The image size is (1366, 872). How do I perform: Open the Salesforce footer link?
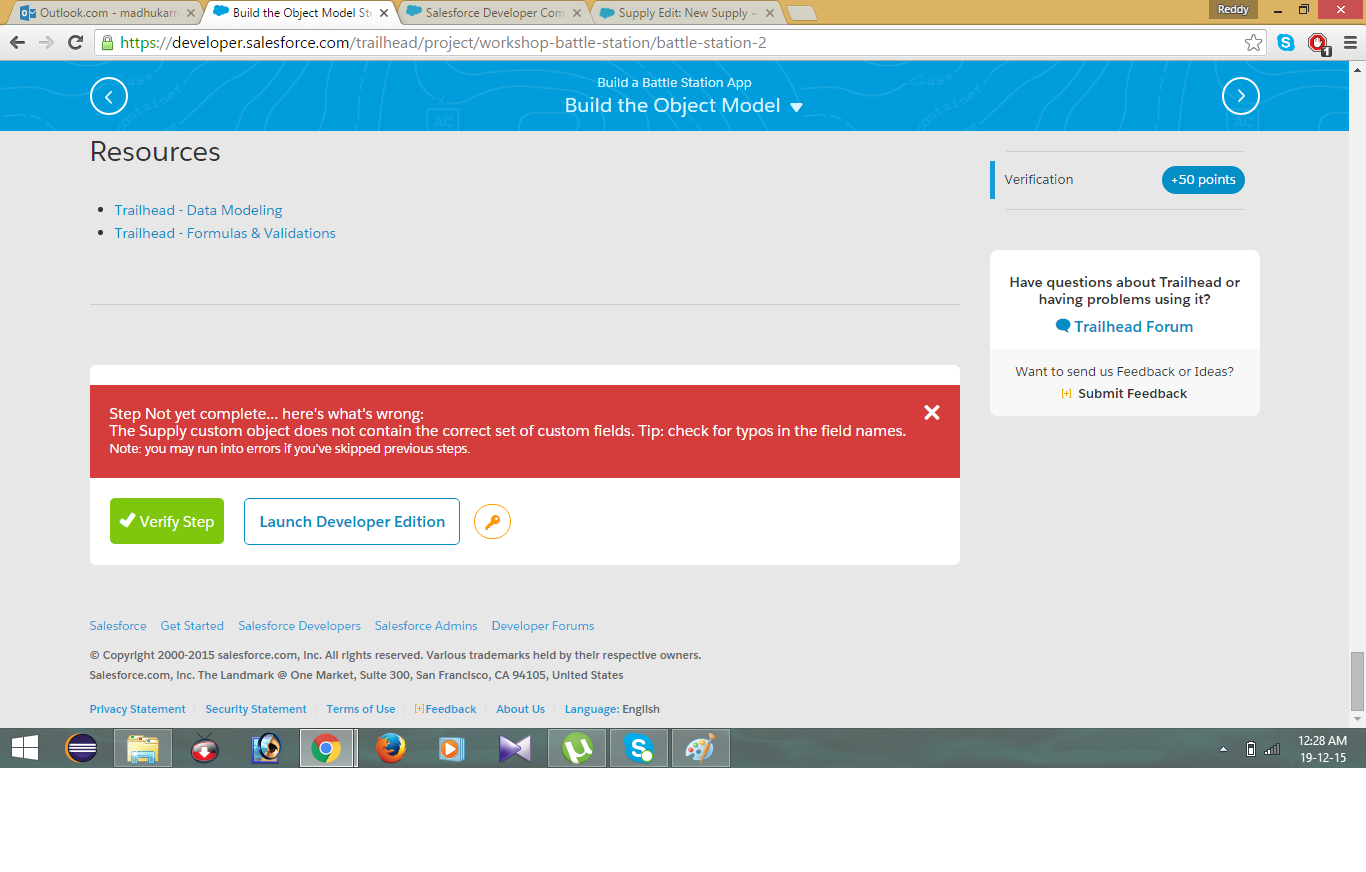point(118,626)
